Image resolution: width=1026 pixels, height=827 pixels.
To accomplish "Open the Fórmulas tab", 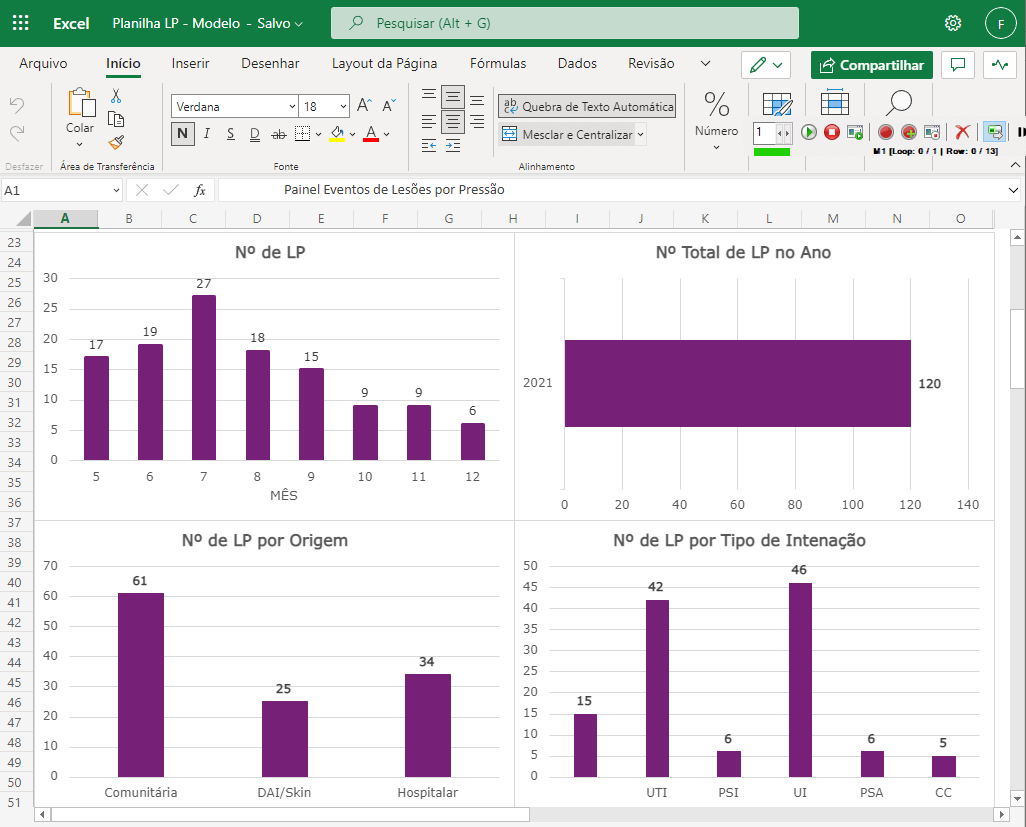I will pos(498,63).
